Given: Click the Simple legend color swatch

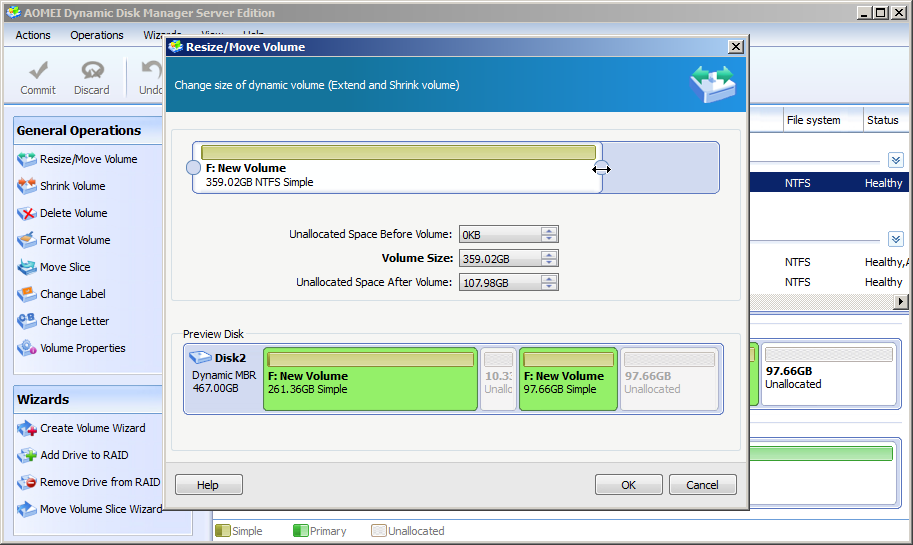Looking at the screenshot, I should click(x=222, y=530).
